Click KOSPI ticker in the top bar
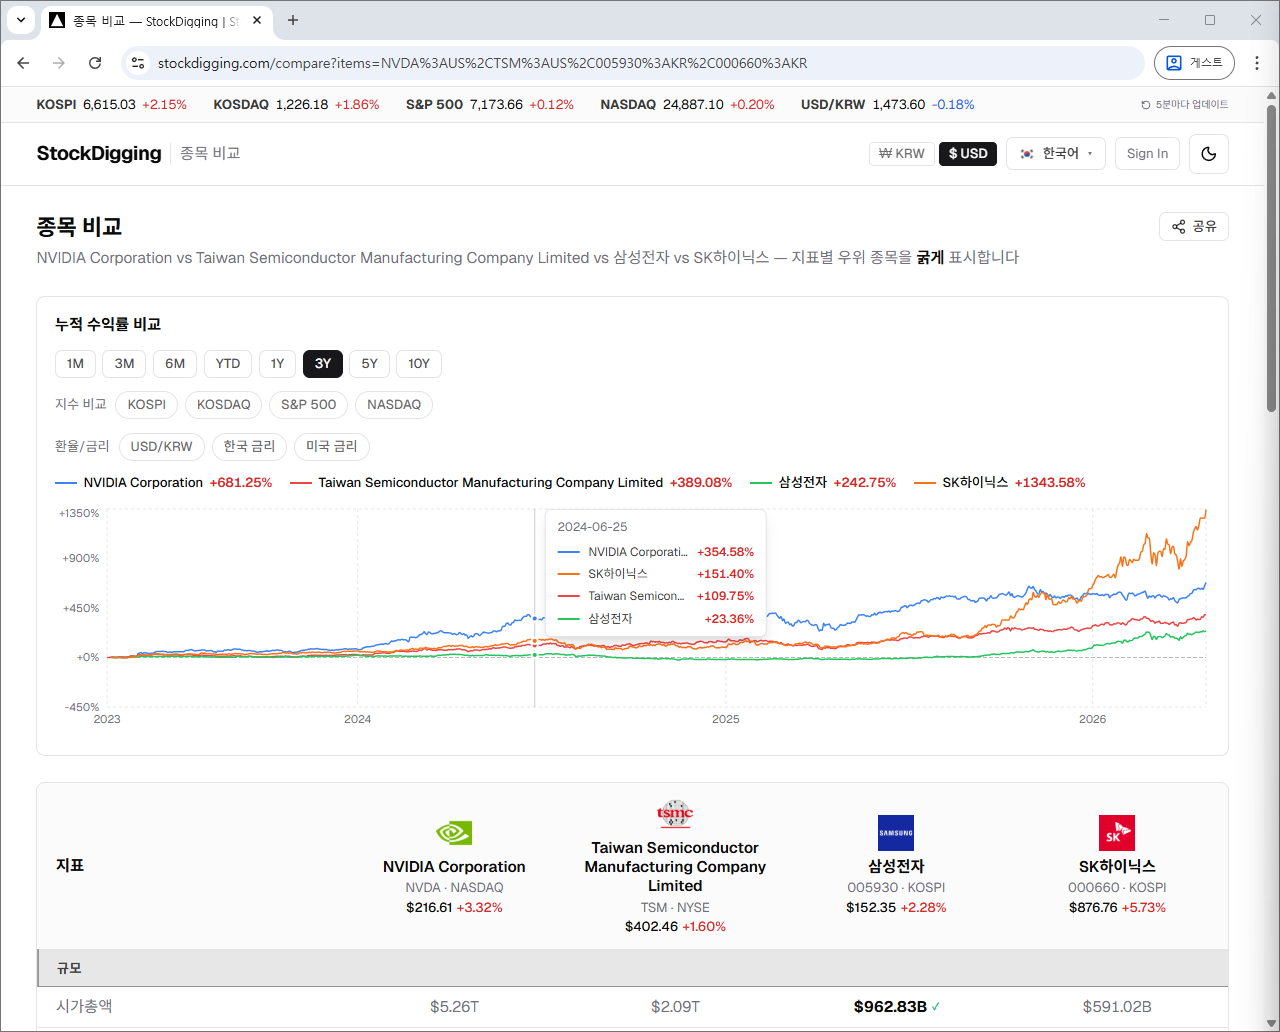 click(112, 104)
